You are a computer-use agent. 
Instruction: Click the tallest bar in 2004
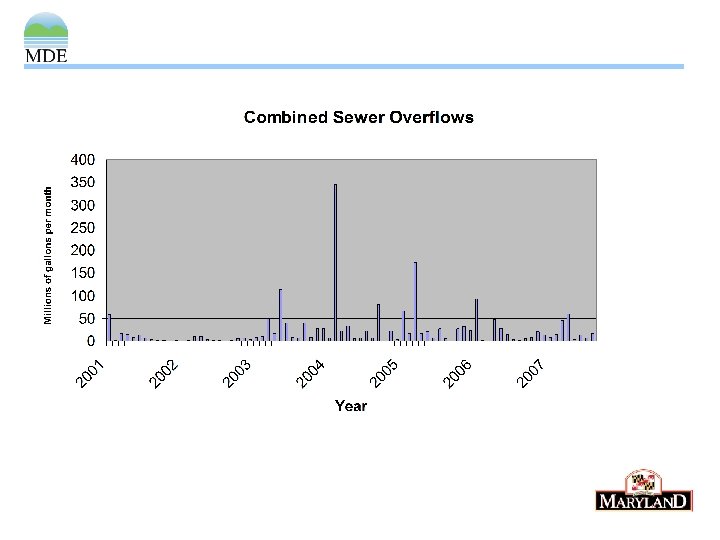click(335, 263)
